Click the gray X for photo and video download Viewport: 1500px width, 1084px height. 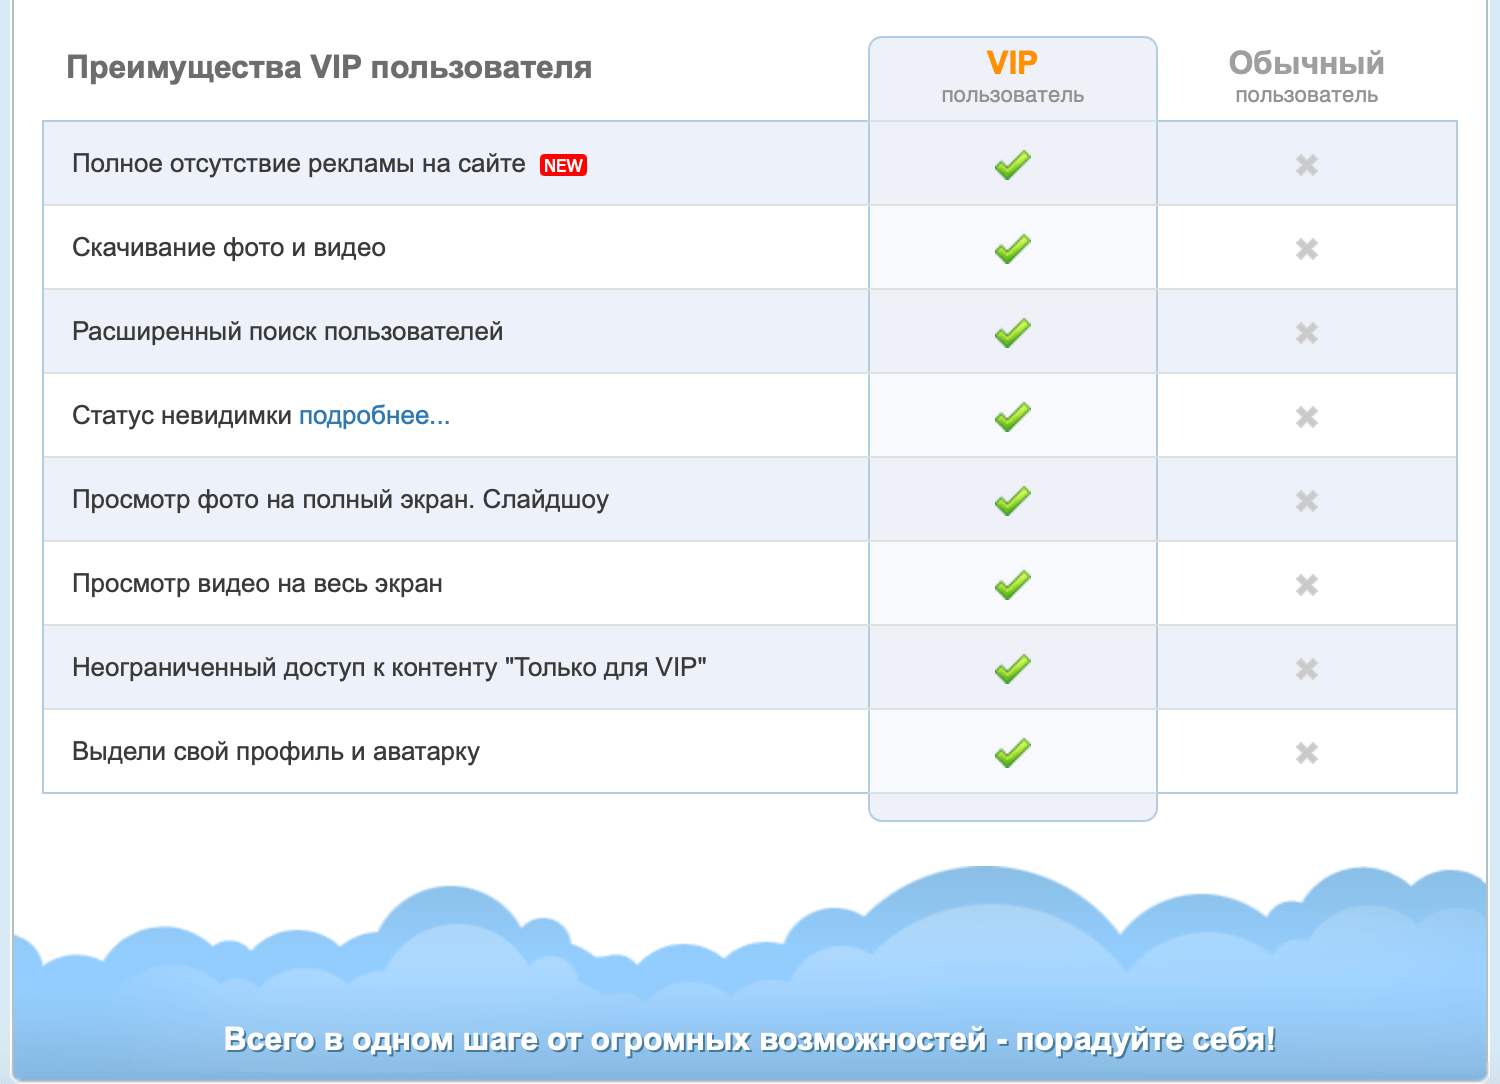coord(1306,249)
